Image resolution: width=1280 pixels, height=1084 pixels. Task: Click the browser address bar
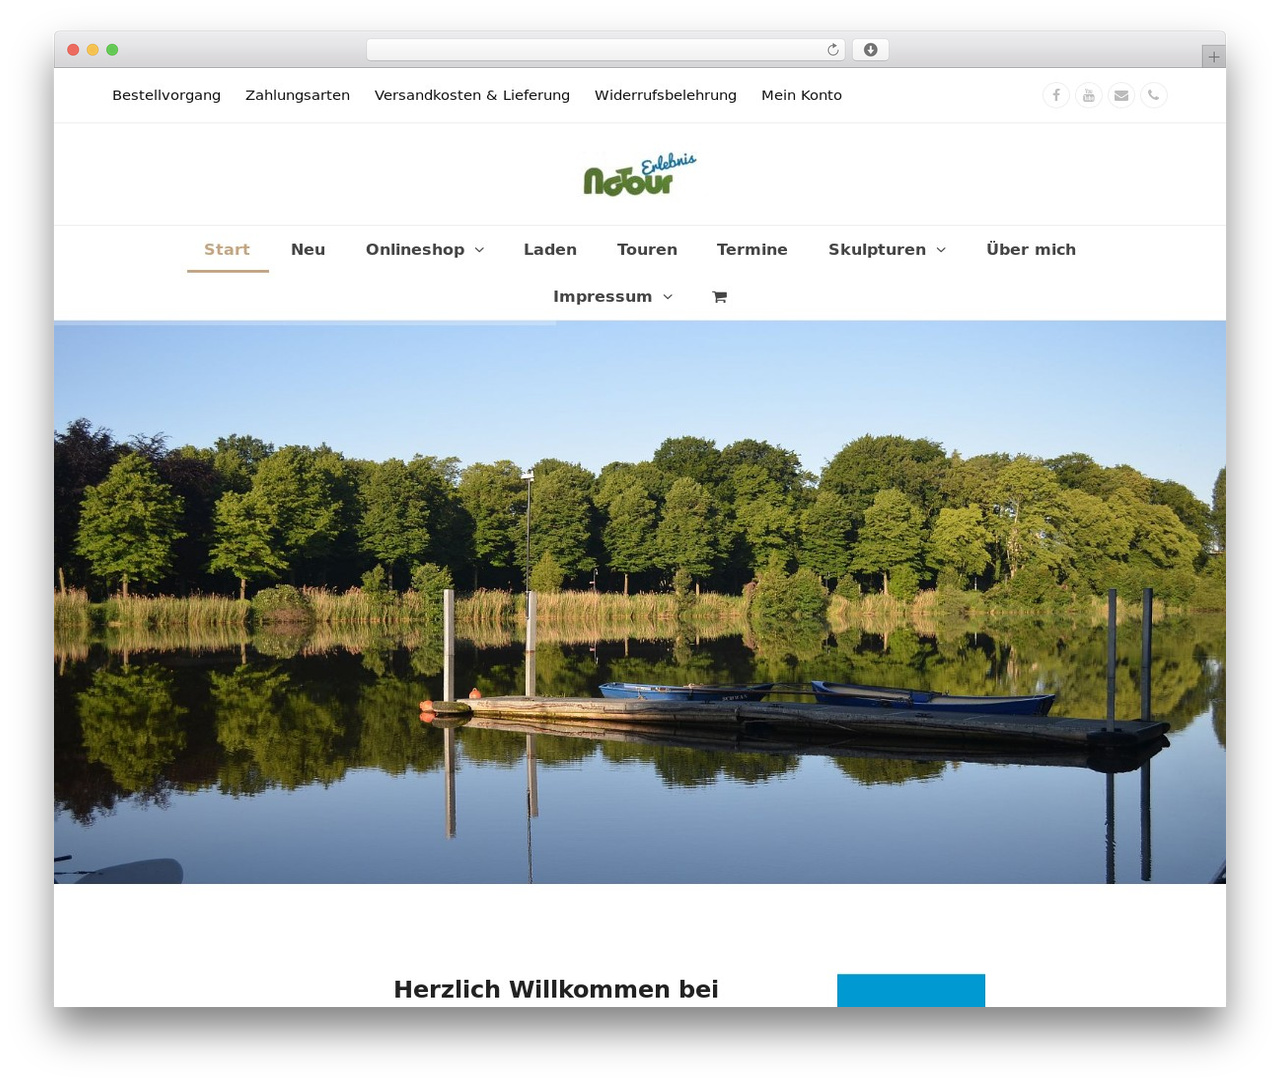(x=605, y=50)
